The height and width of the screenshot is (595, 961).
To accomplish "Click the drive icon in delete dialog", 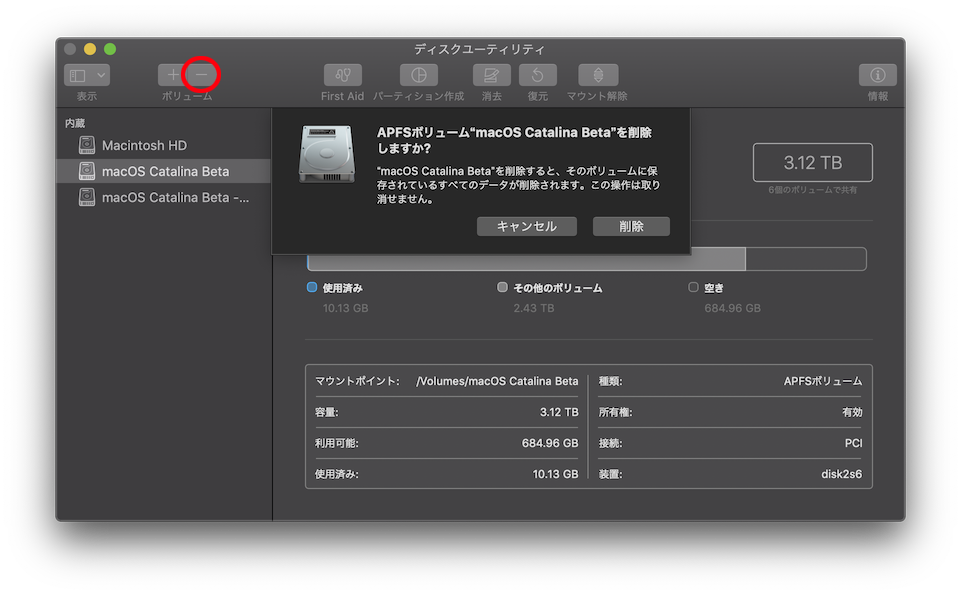I will coord(327,154).
